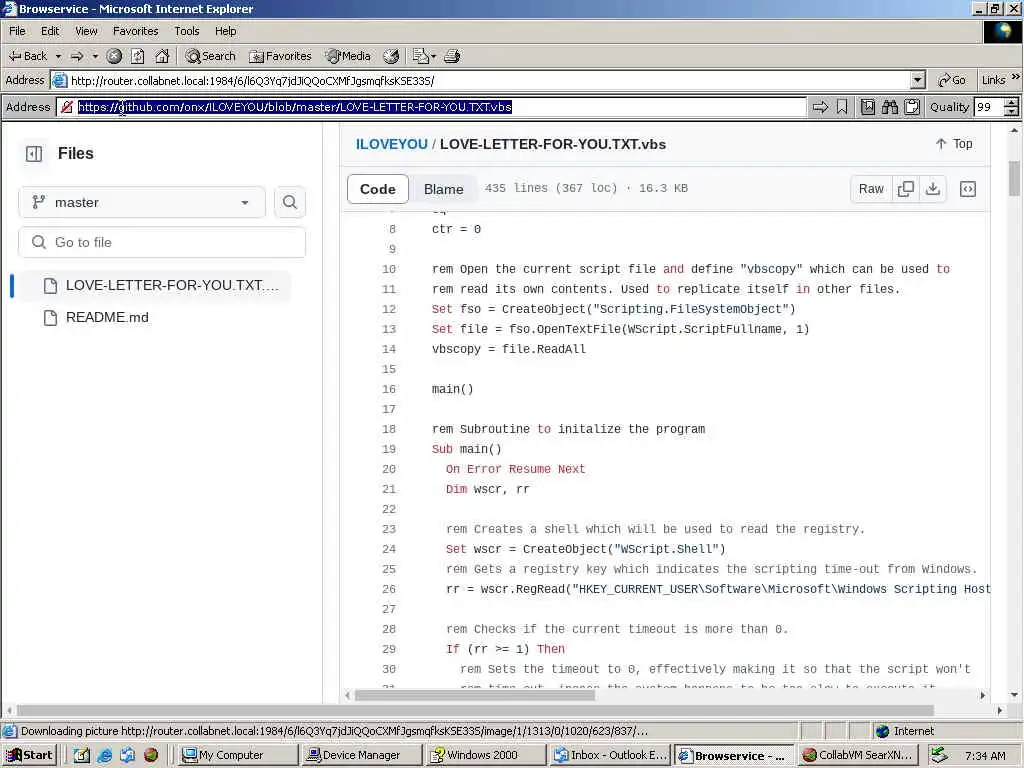
Task: Open the History icon in toolbar
Action: click(391, 56)
